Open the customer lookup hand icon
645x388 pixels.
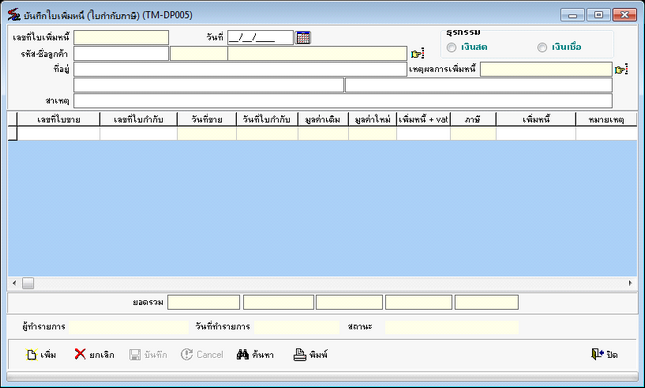point(417,53)
